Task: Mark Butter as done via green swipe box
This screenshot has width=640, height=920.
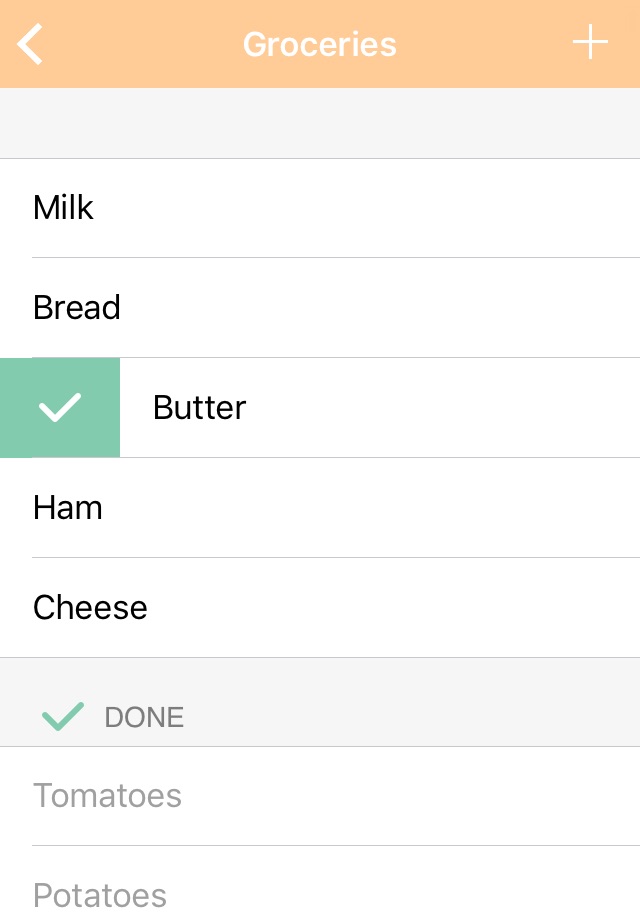Action: coord(60,407)
